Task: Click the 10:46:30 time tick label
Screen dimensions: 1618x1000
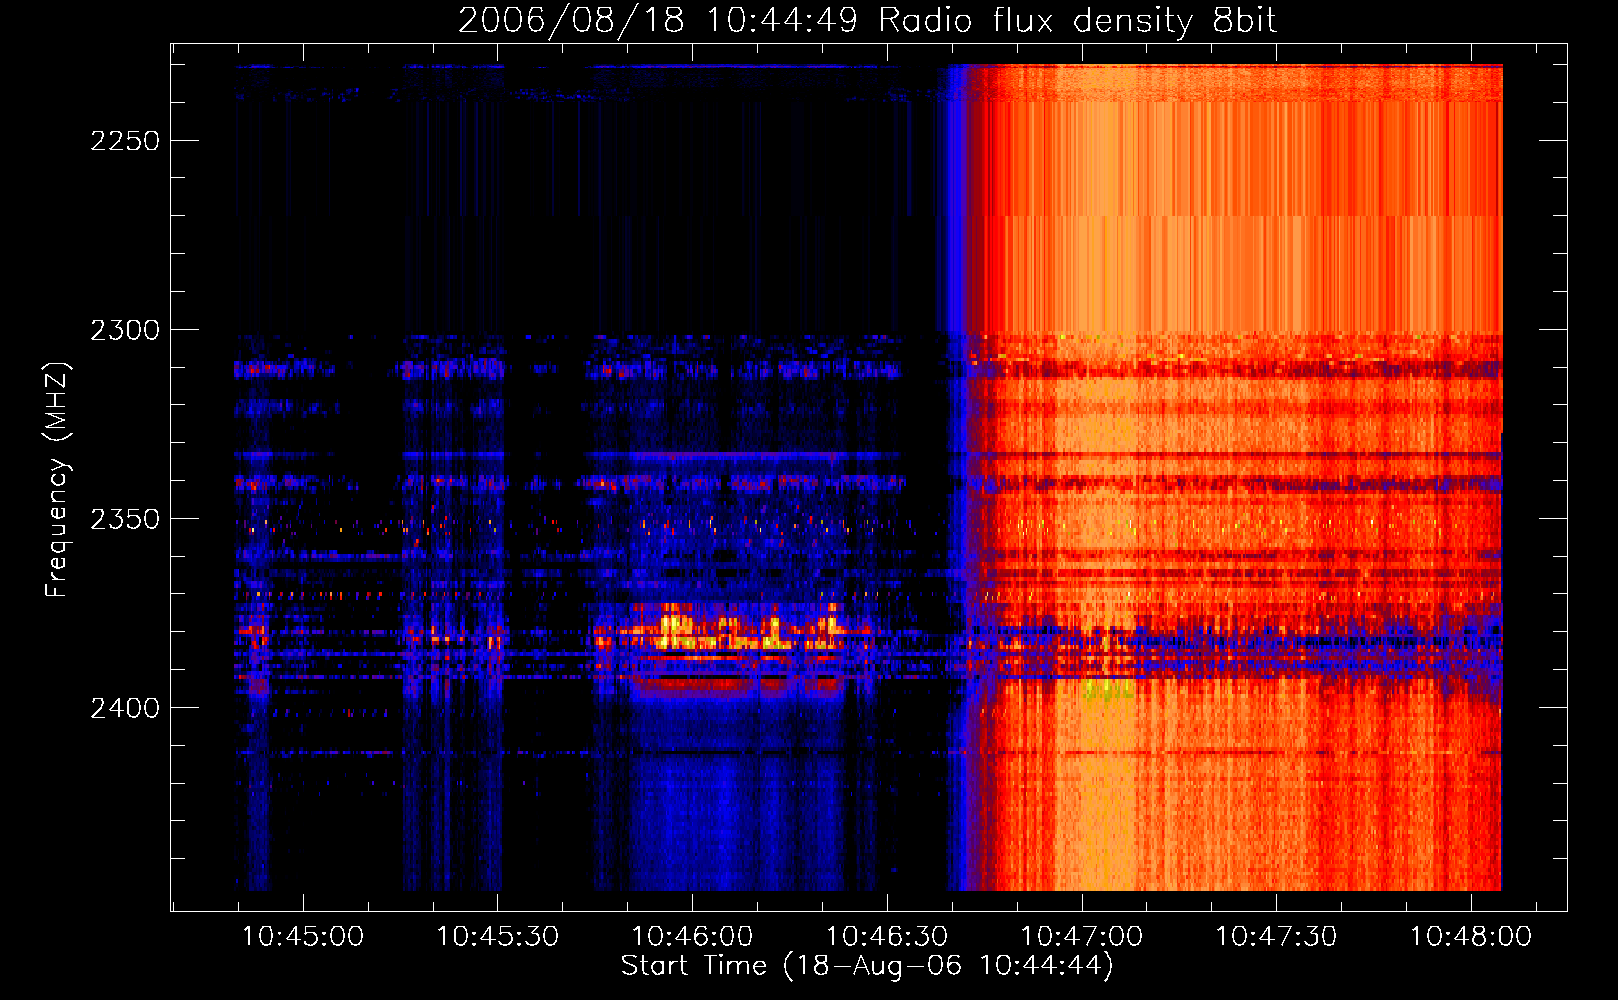Action: [x=887, y=937]
